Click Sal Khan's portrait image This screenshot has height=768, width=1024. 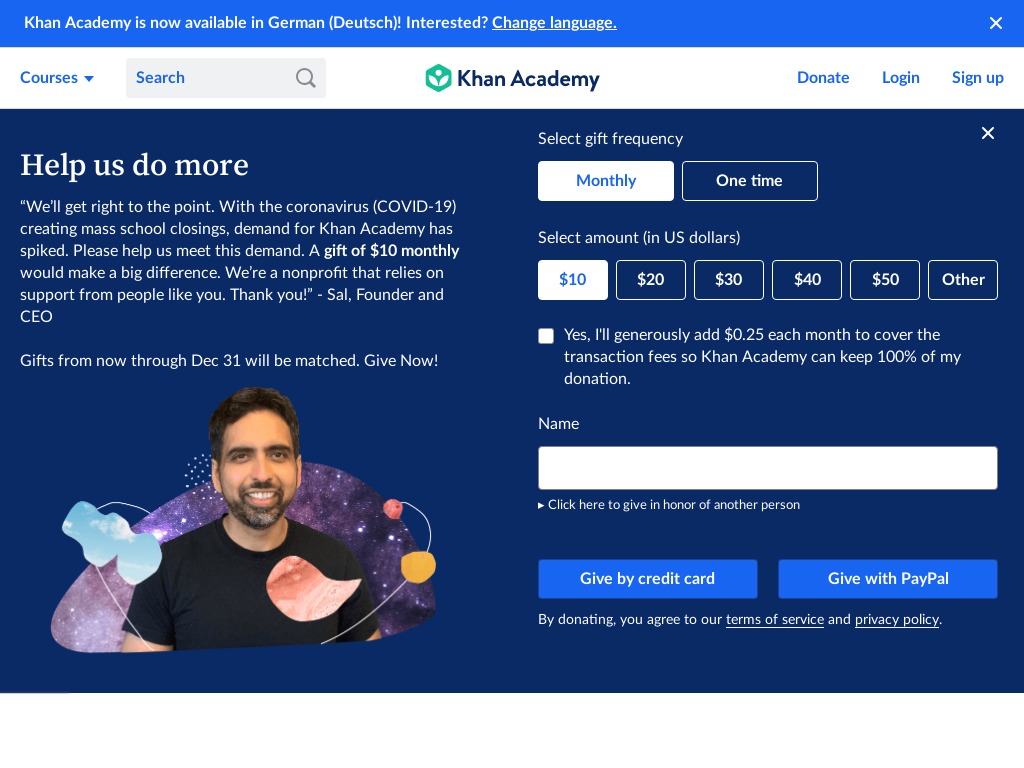(243, 520)
